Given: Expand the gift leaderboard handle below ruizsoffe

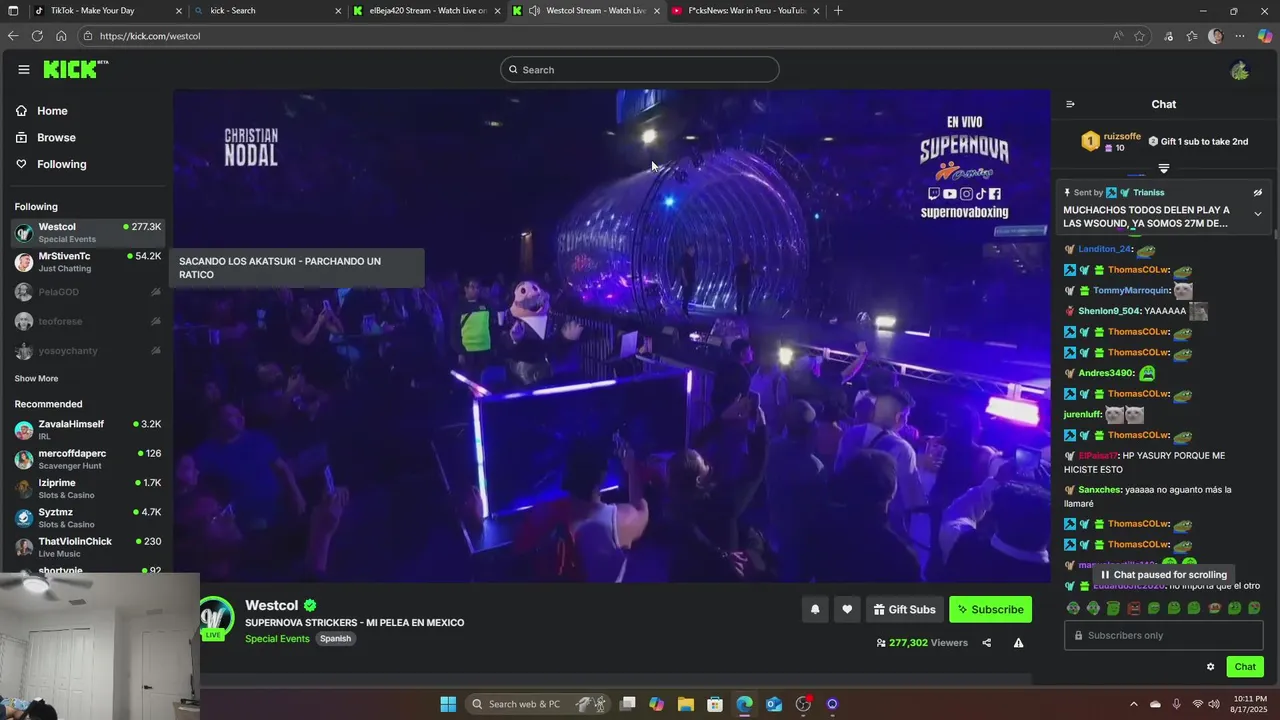Looking at the screenshot, I should click(x=1163, y=168).
